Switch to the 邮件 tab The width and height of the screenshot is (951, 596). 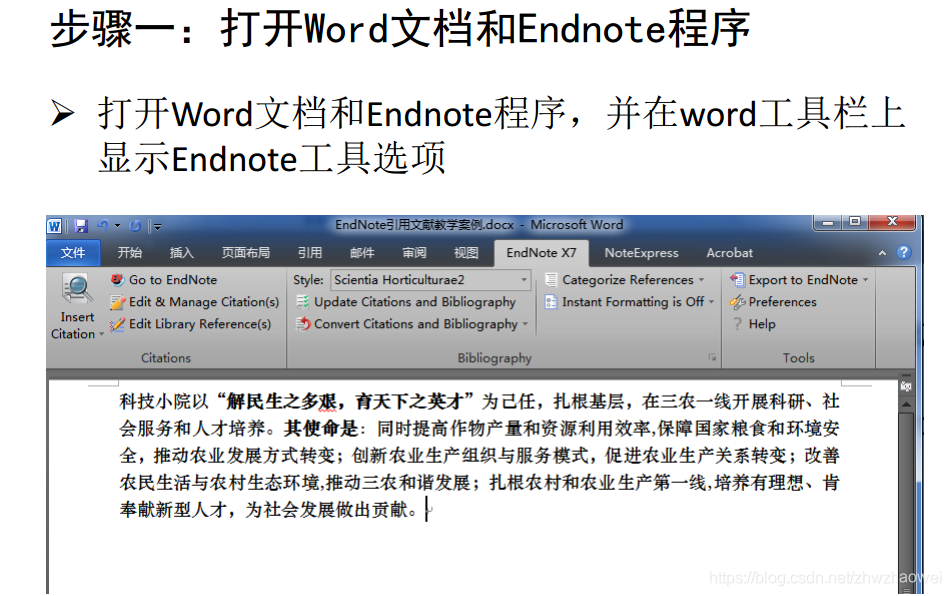click(362, 253)
